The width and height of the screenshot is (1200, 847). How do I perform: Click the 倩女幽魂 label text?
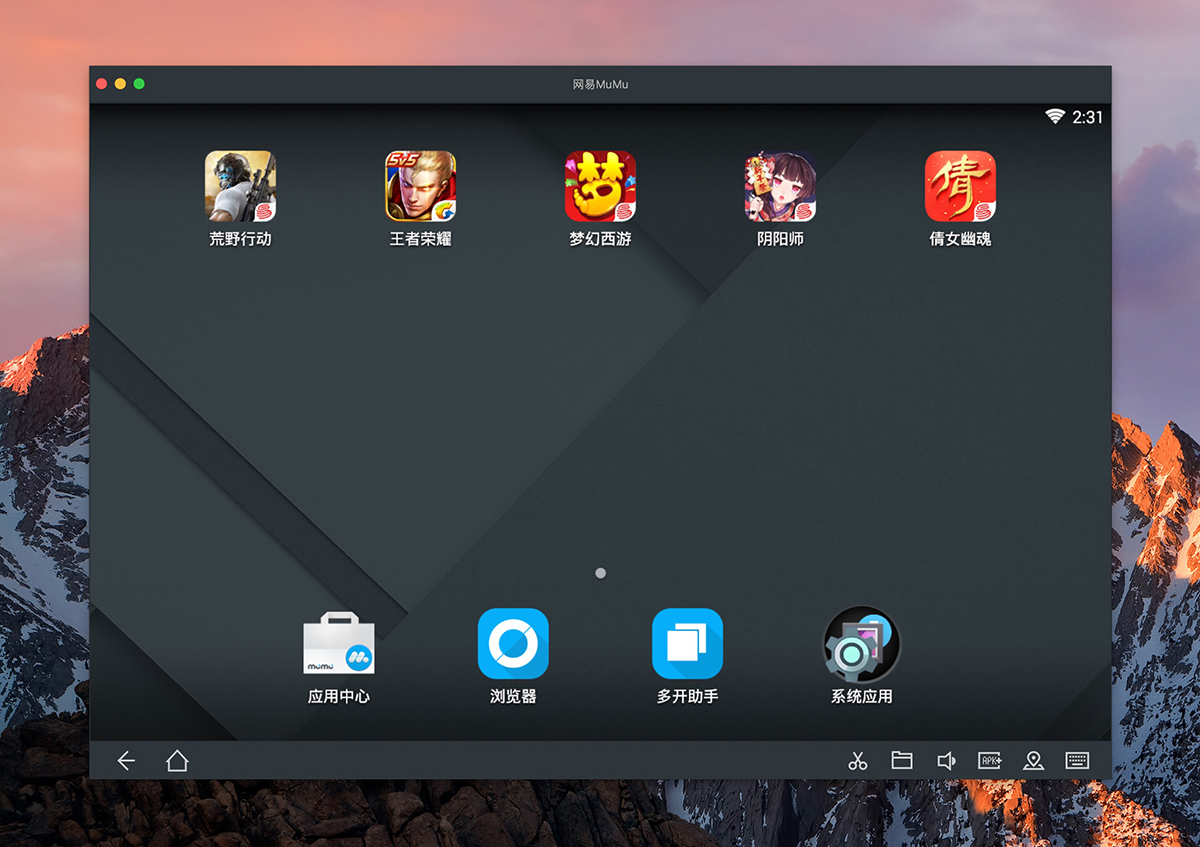[x=960, y=239]
